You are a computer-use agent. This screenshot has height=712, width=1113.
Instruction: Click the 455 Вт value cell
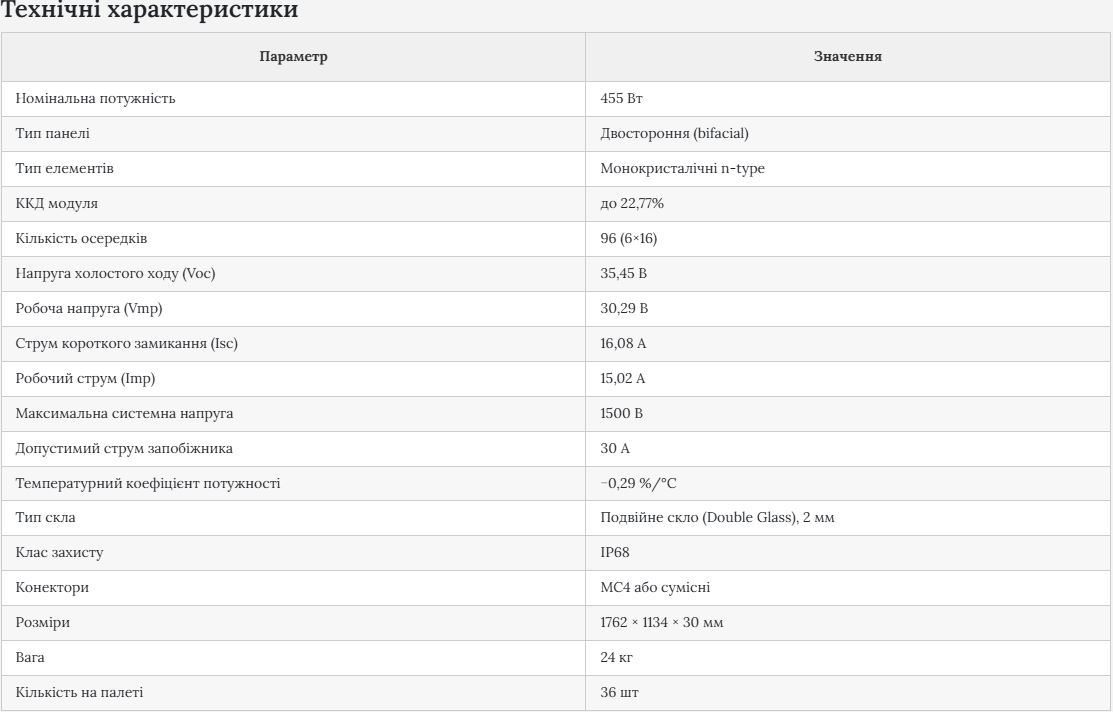pyautogui.click(x=621, y=99)
